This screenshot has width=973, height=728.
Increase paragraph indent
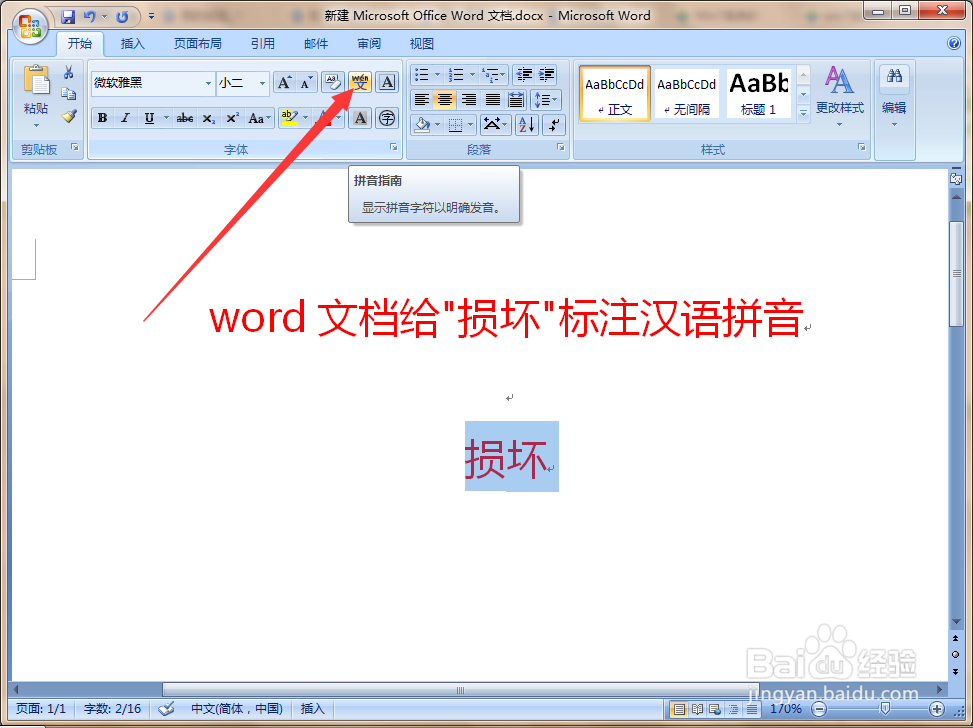[546, 75]
